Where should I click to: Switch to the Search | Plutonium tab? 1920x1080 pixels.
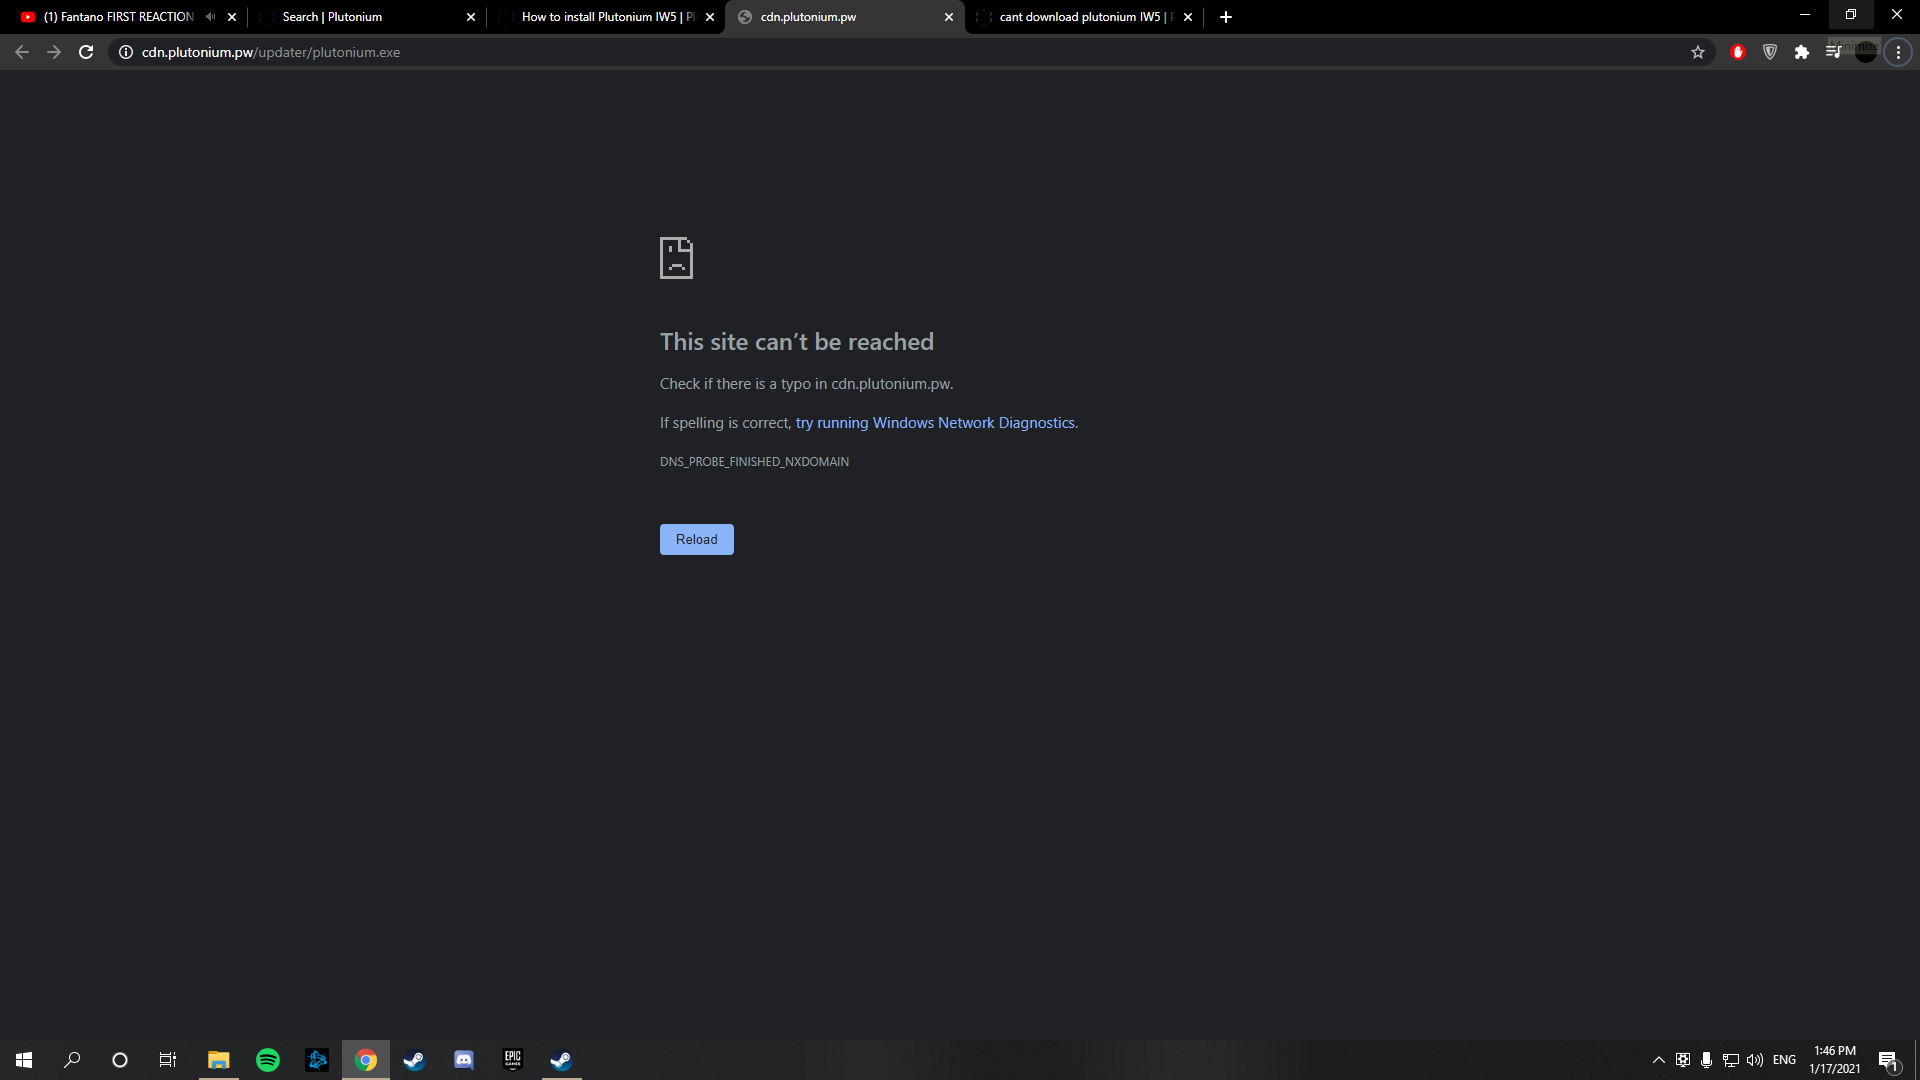click(366, 17)
